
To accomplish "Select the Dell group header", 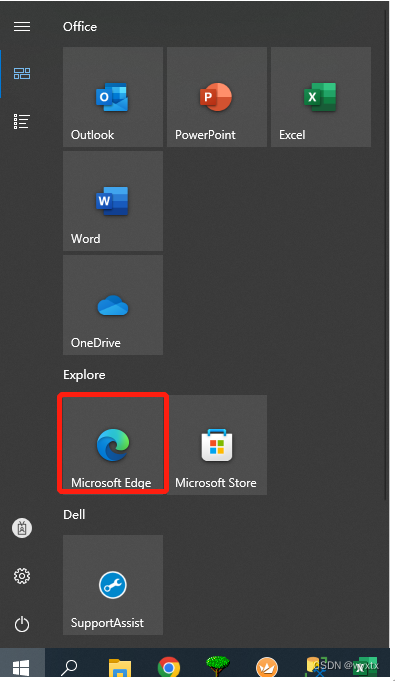I will click(74, 515).
